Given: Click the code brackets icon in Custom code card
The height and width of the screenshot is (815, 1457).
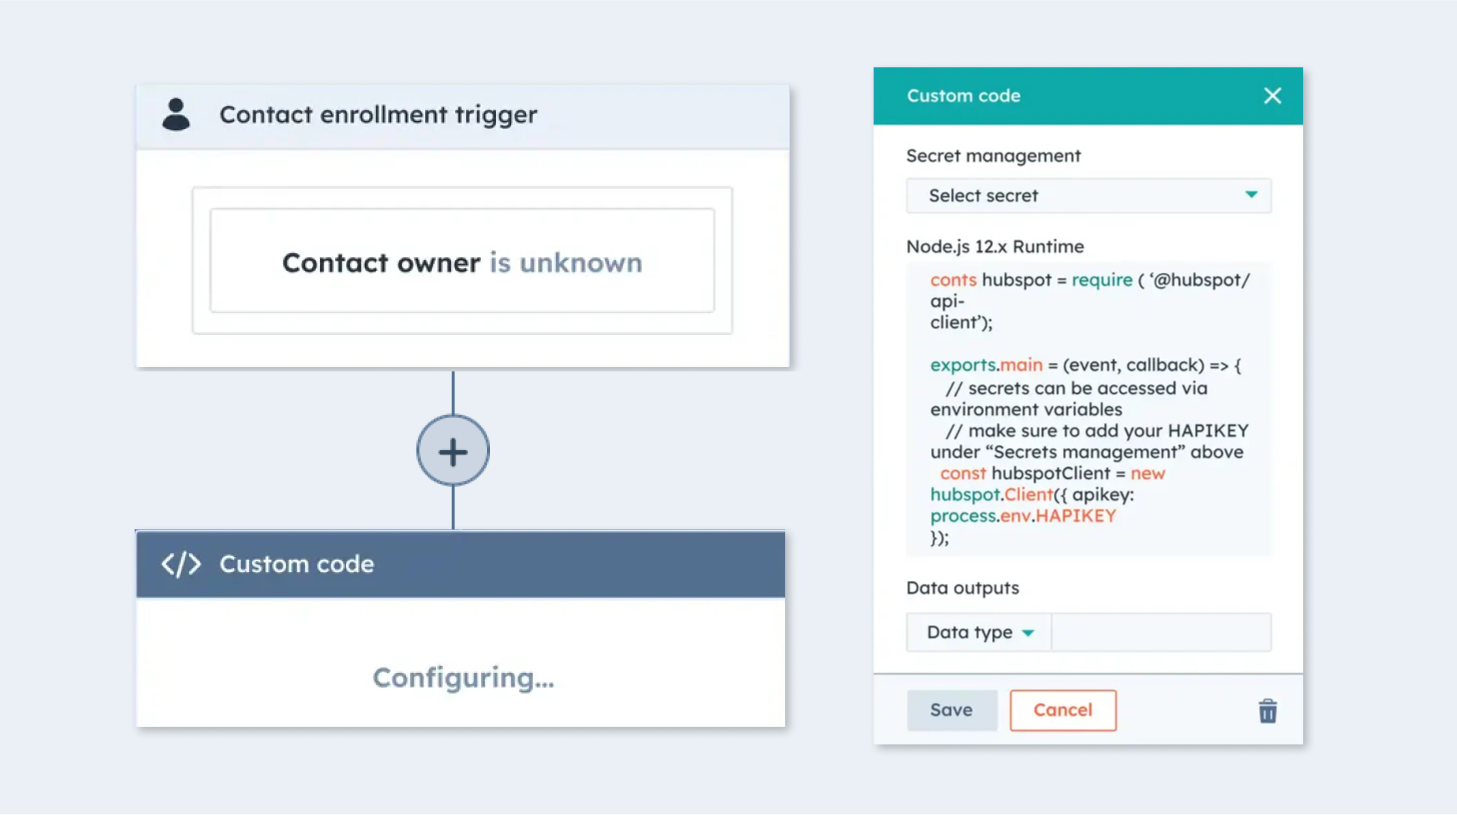Looking at the screenshot, I should (x=181, y=564).
